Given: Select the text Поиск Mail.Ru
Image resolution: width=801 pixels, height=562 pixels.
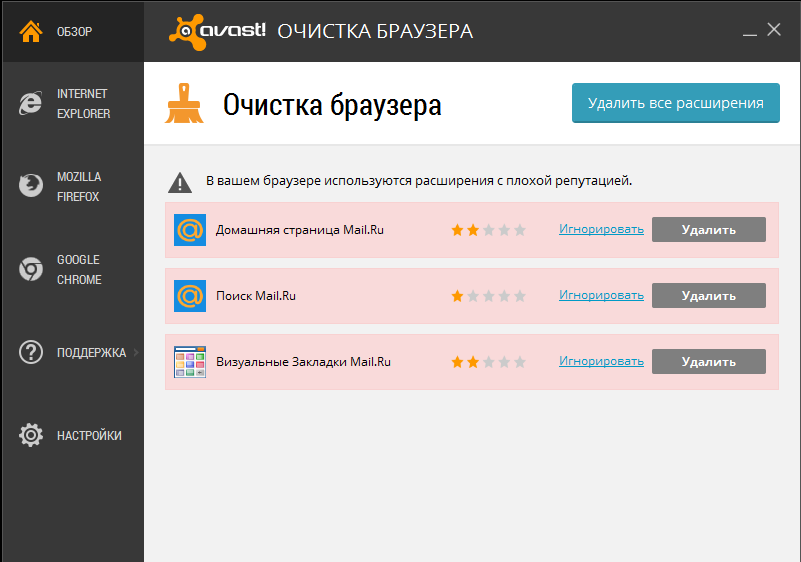Looking at the screenshot, I should tap(256, 296).
